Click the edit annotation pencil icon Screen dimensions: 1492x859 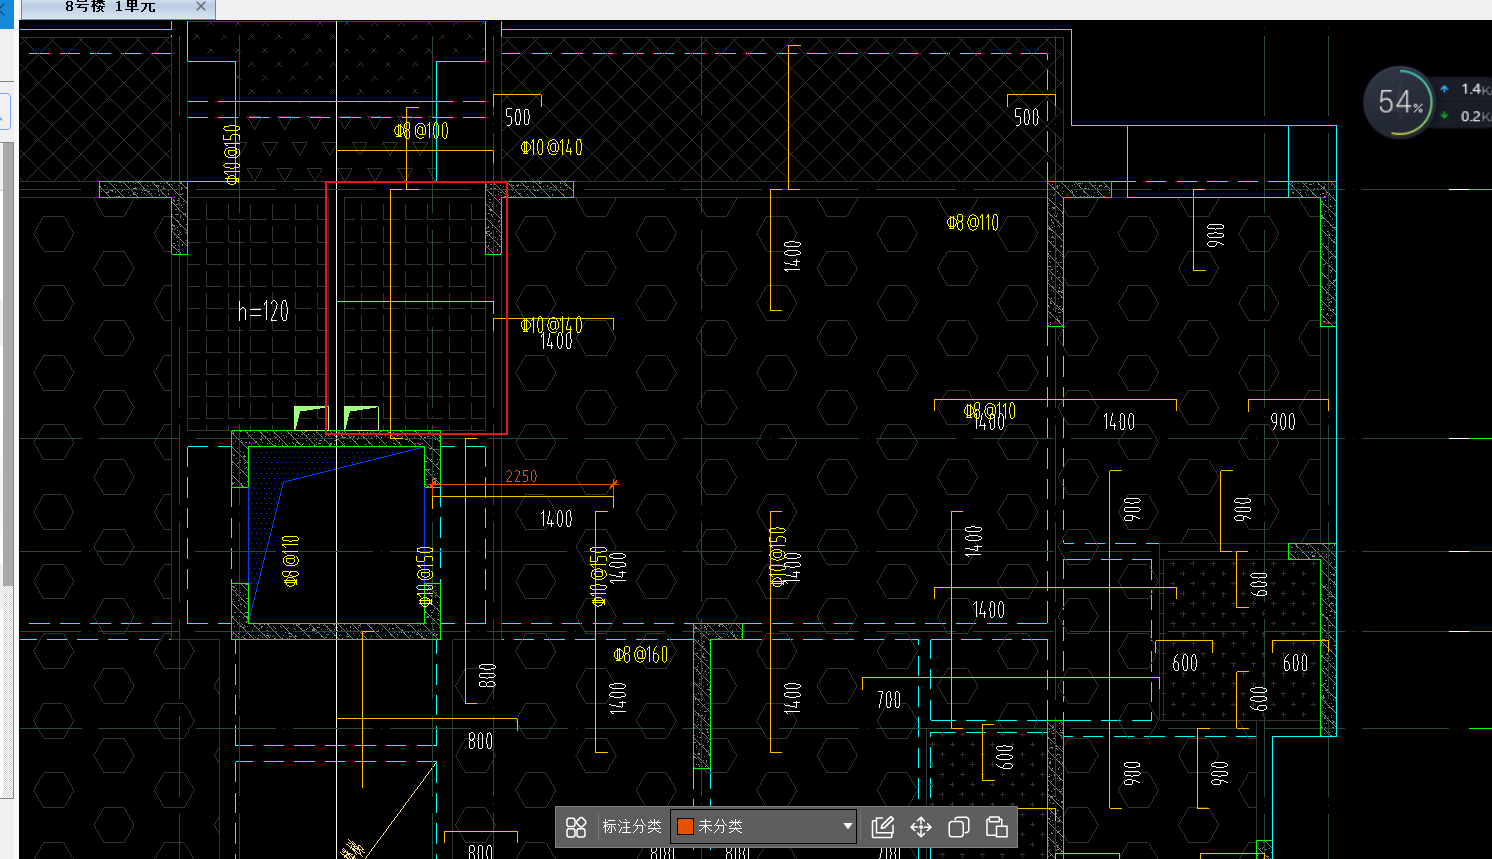tap(882, 827)
